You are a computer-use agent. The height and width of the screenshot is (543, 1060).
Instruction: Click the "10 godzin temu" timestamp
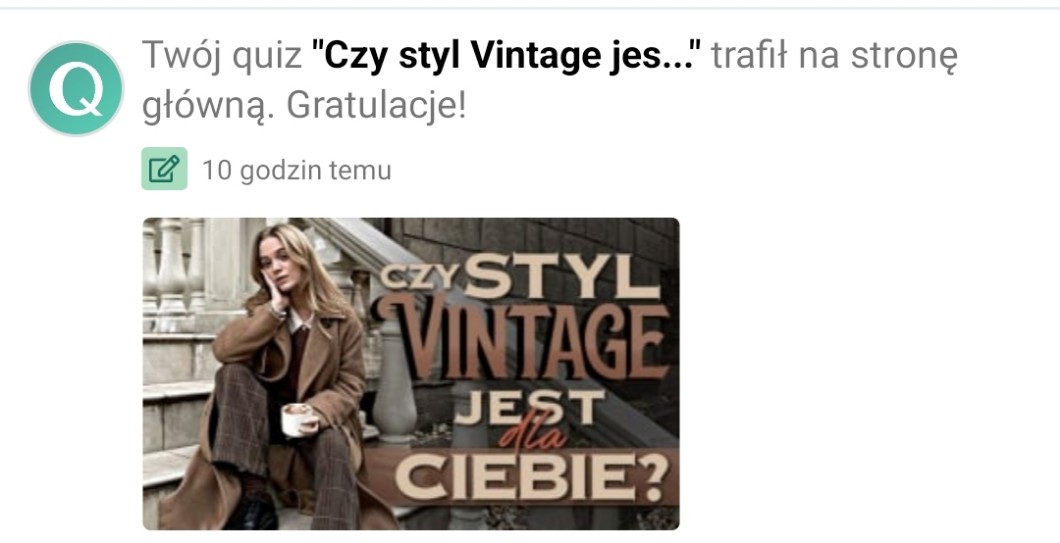(297, 170)
